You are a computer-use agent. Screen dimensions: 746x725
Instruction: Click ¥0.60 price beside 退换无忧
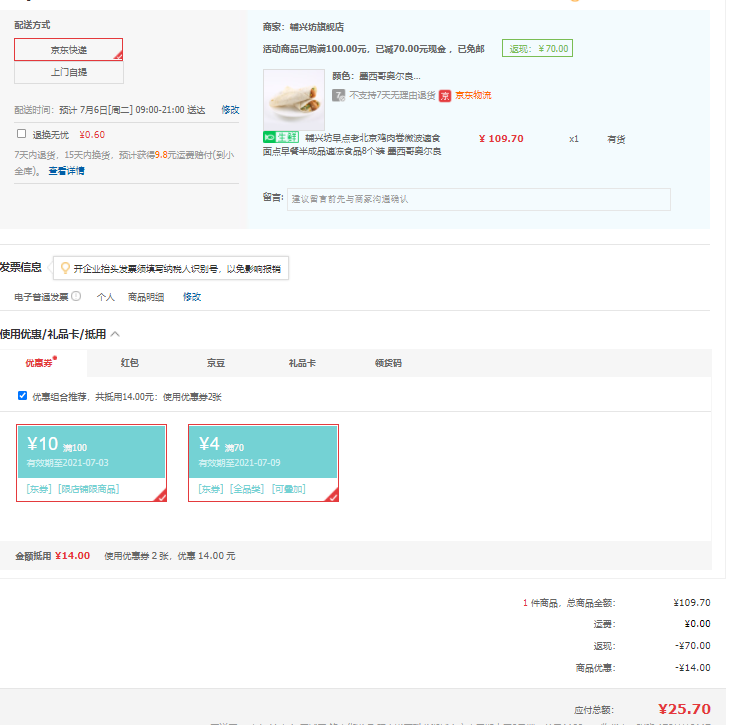tap(92, 135)
